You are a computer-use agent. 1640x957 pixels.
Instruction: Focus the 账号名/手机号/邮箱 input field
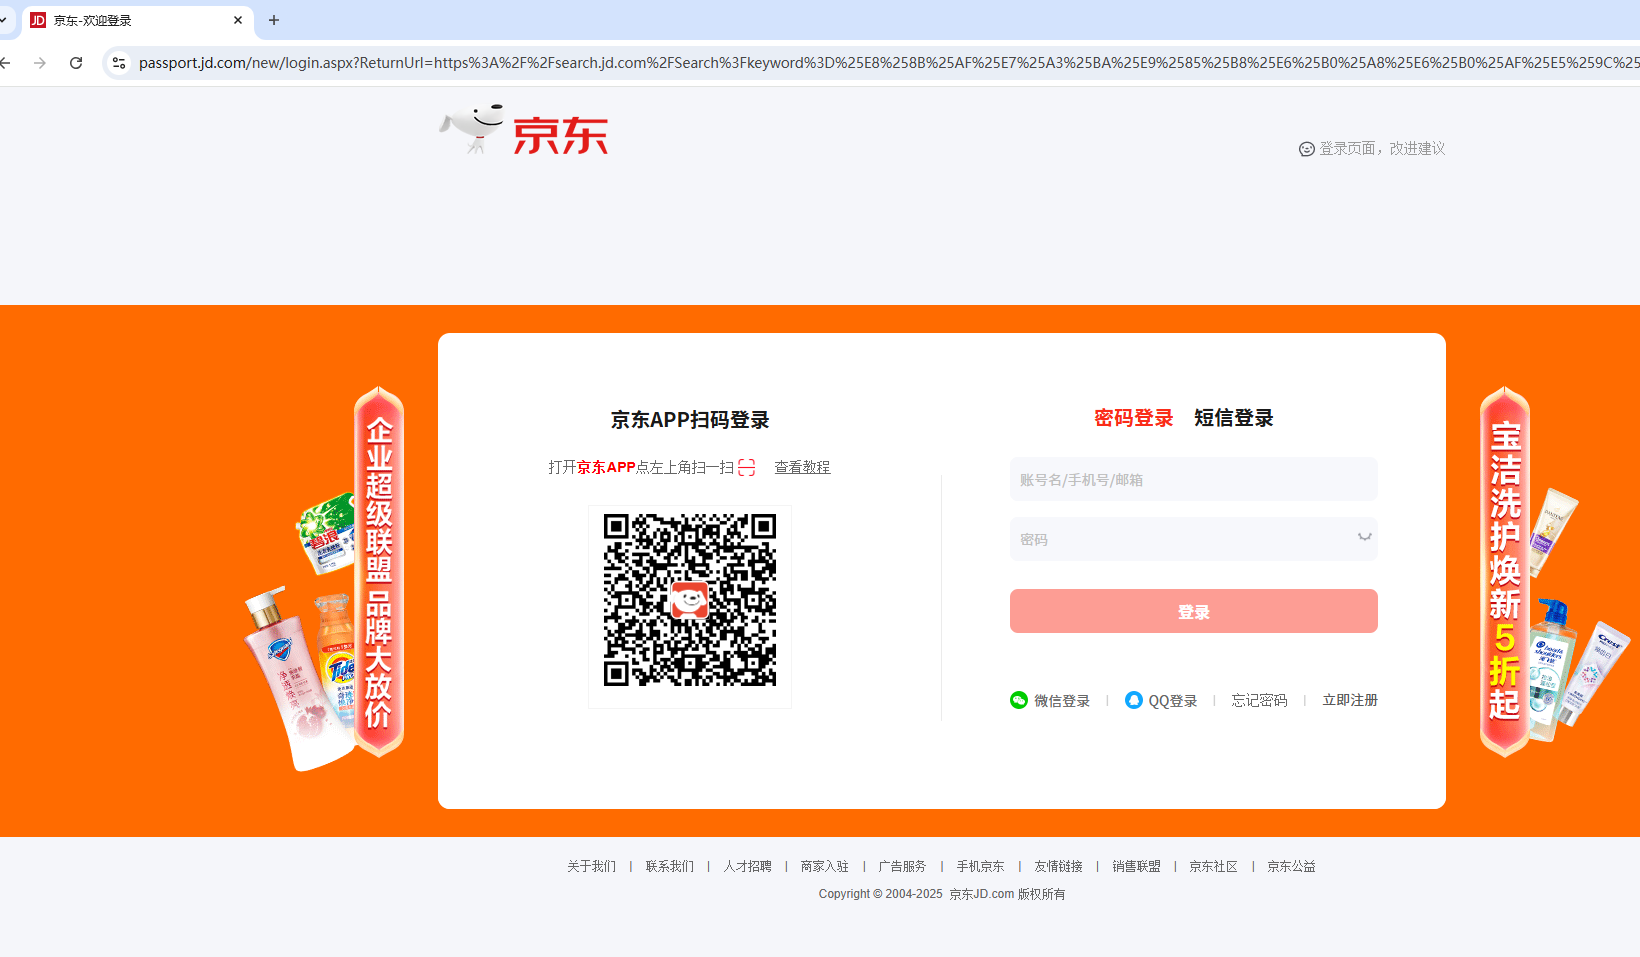(1193, 480)
